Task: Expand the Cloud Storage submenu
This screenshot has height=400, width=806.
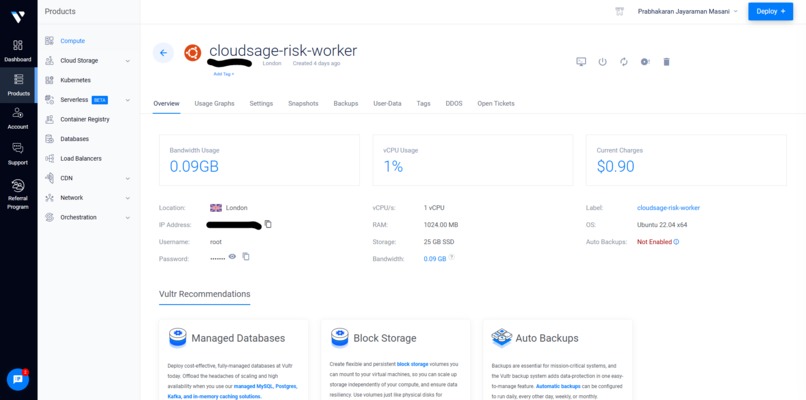Action: (x=127, y=61)
